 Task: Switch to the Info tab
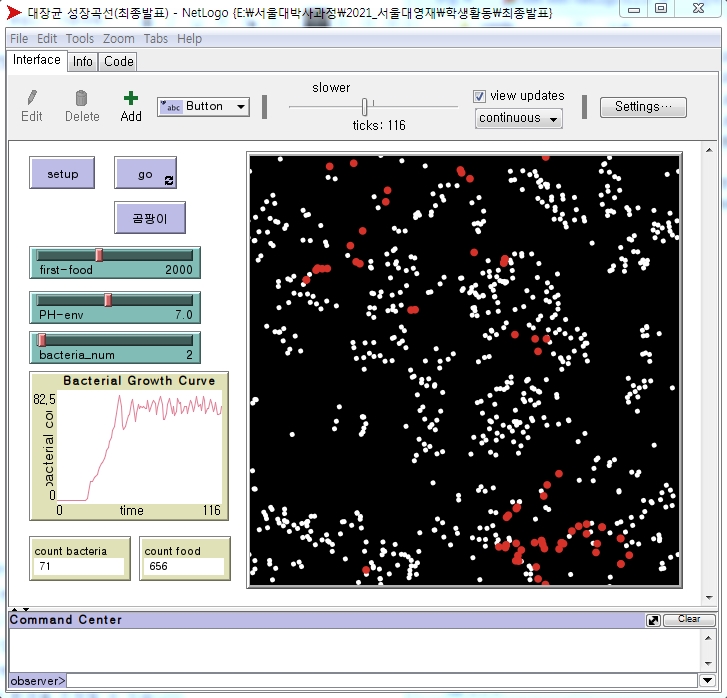point(83,61)
